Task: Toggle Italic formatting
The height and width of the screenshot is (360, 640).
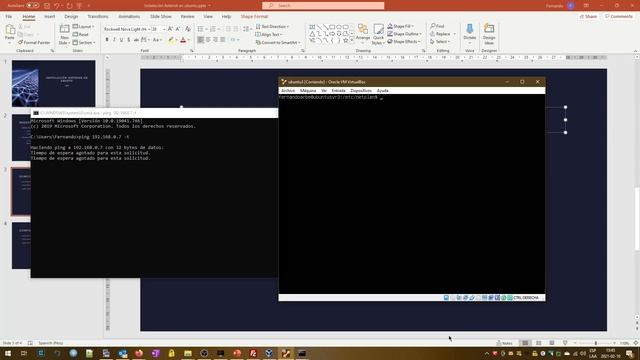Action: (x=114, y=40)
